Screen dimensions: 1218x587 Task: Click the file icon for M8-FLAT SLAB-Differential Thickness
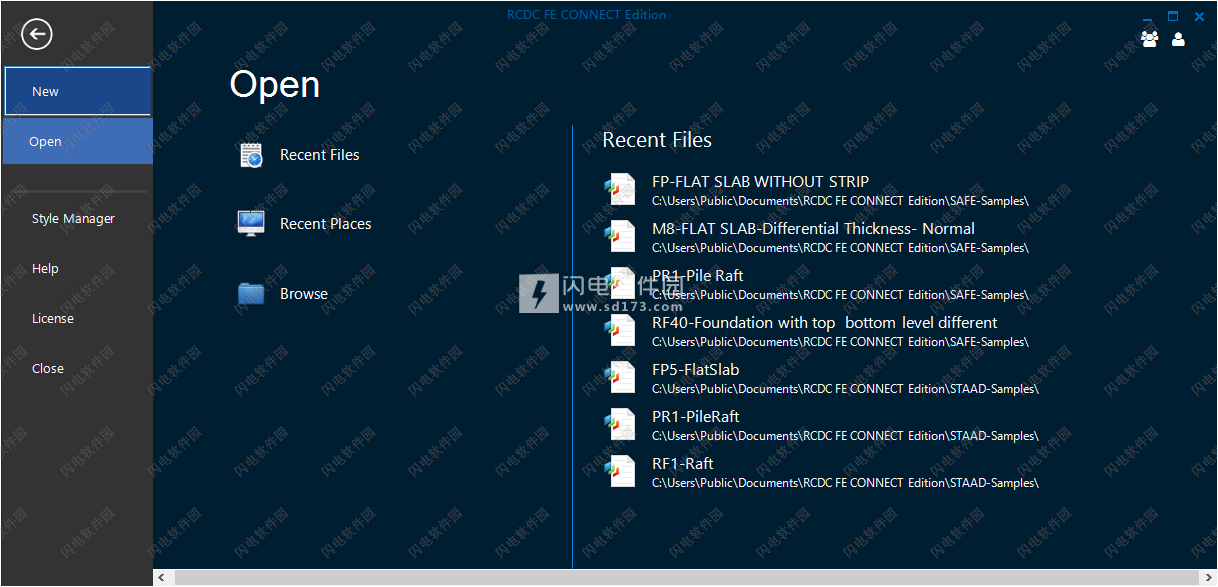[621, 236]
